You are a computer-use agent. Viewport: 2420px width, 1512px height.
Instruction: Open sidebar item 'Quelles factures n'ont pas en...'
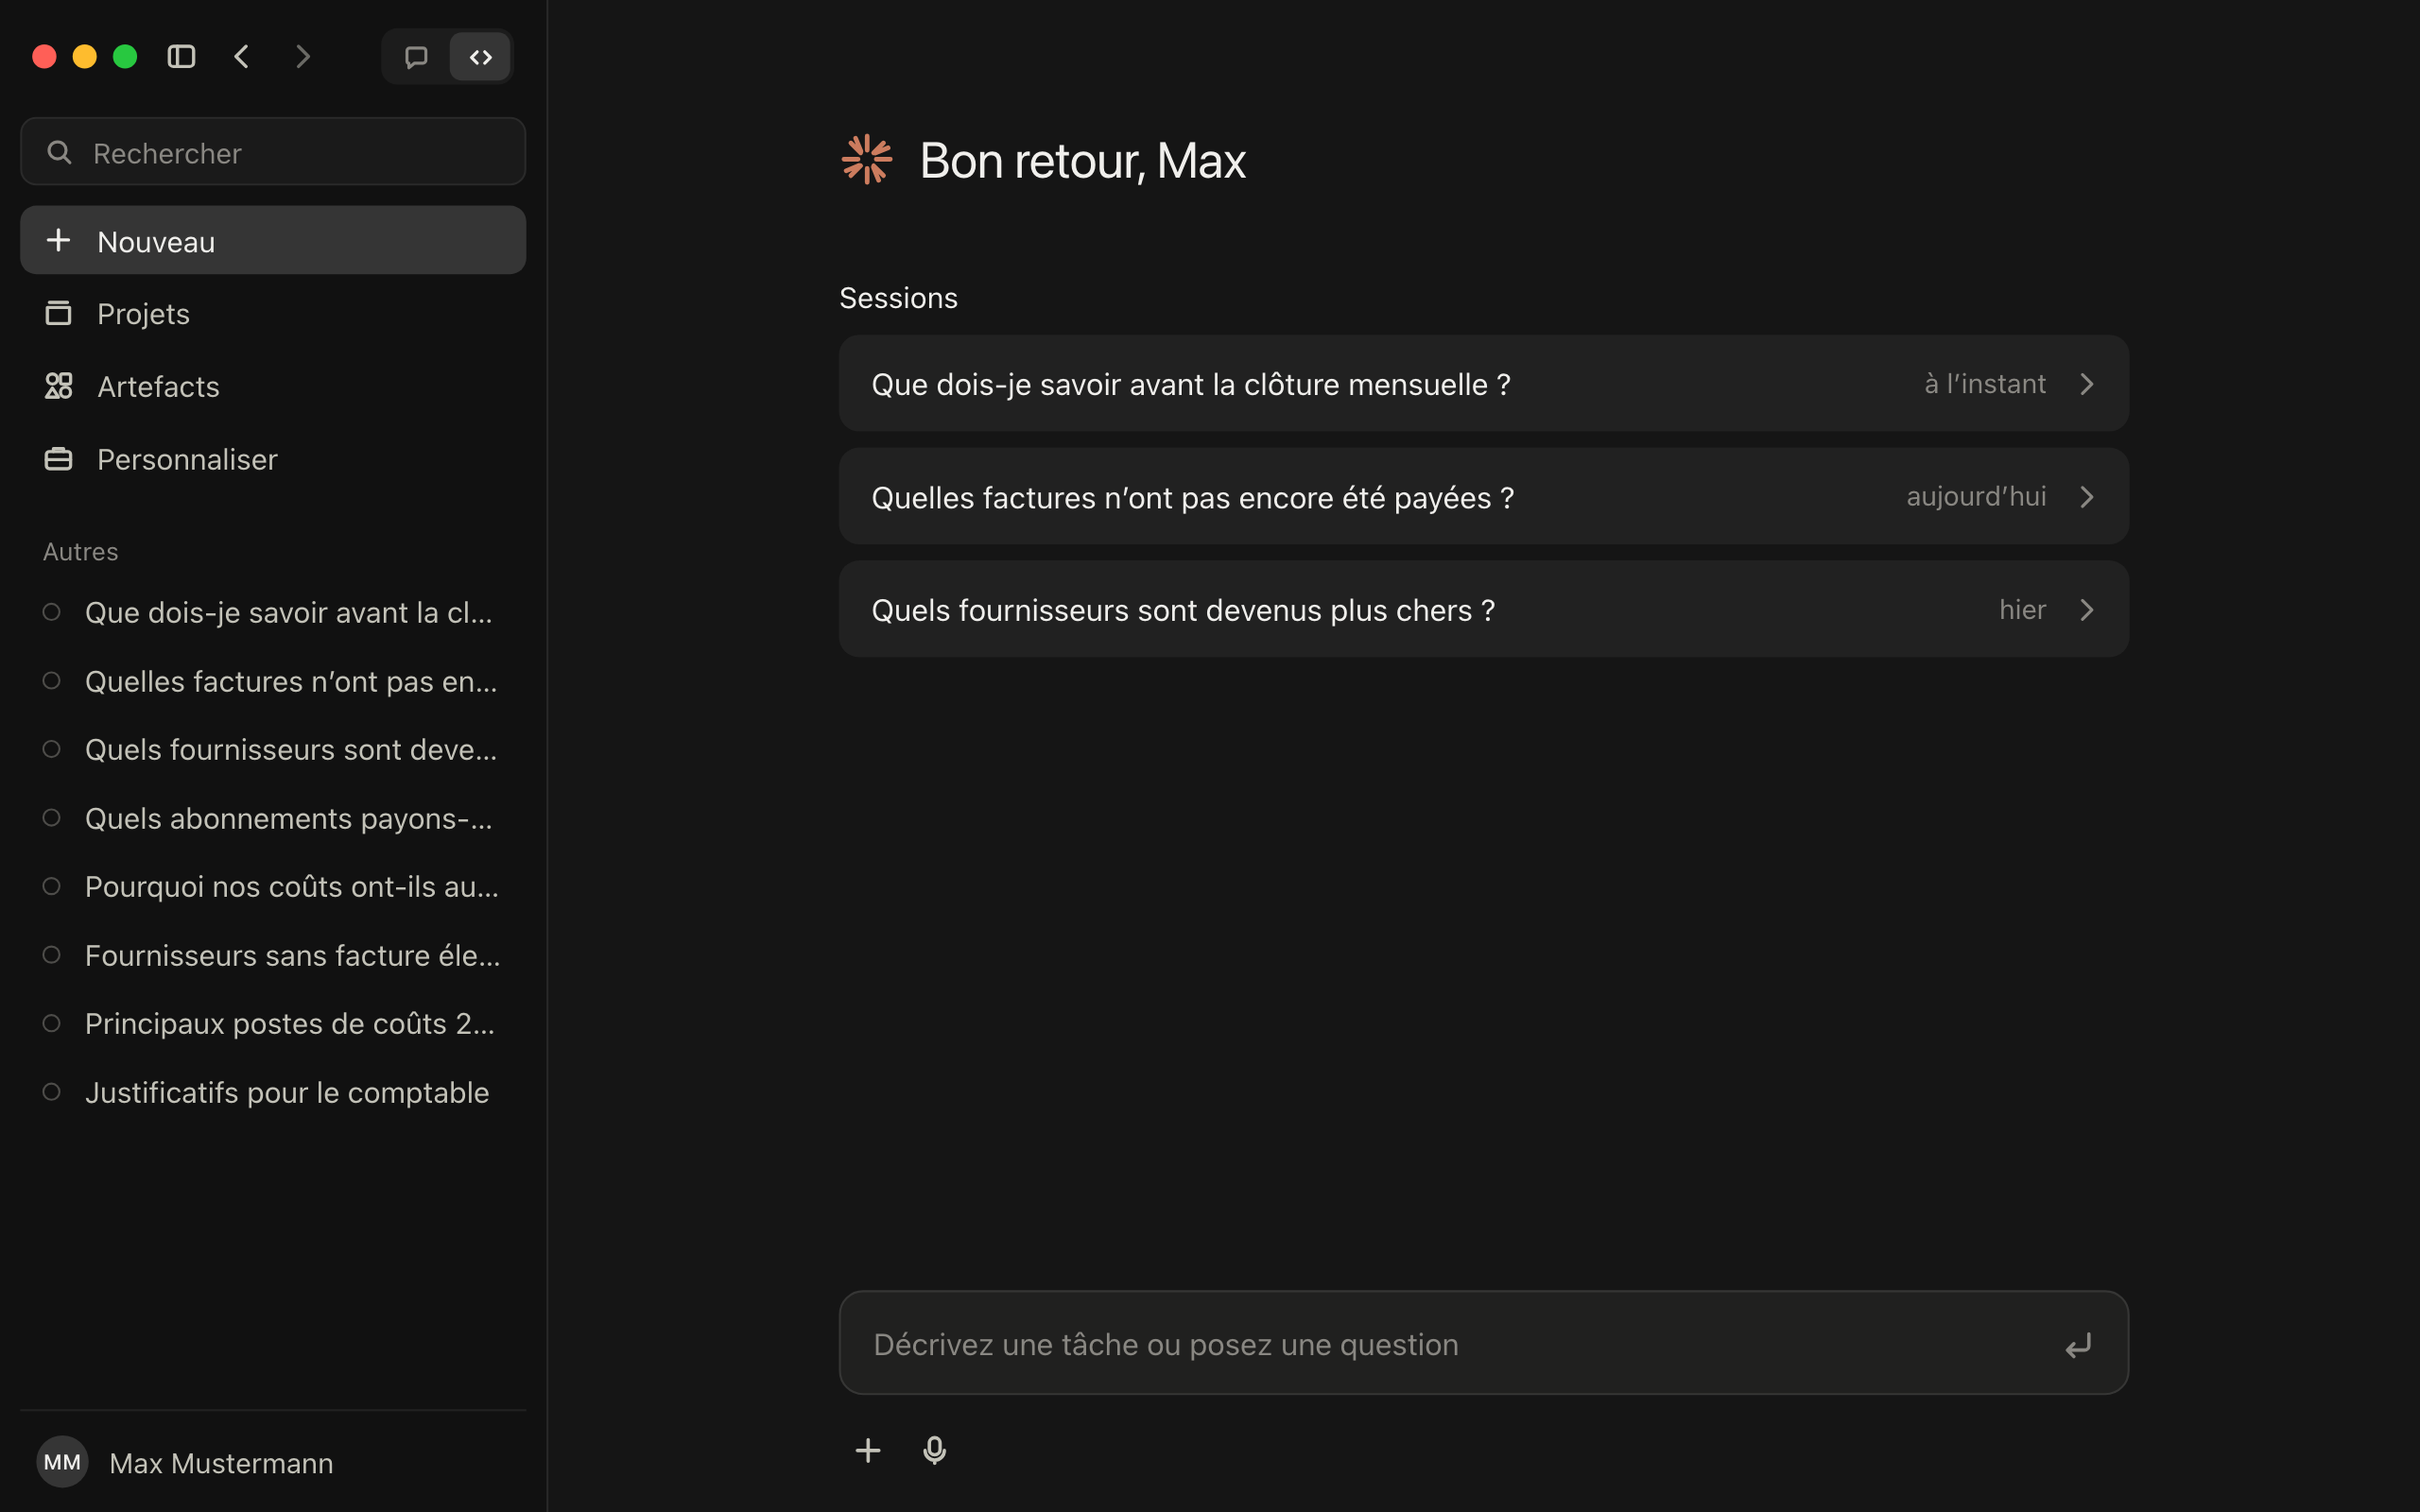tap(273, 681)
